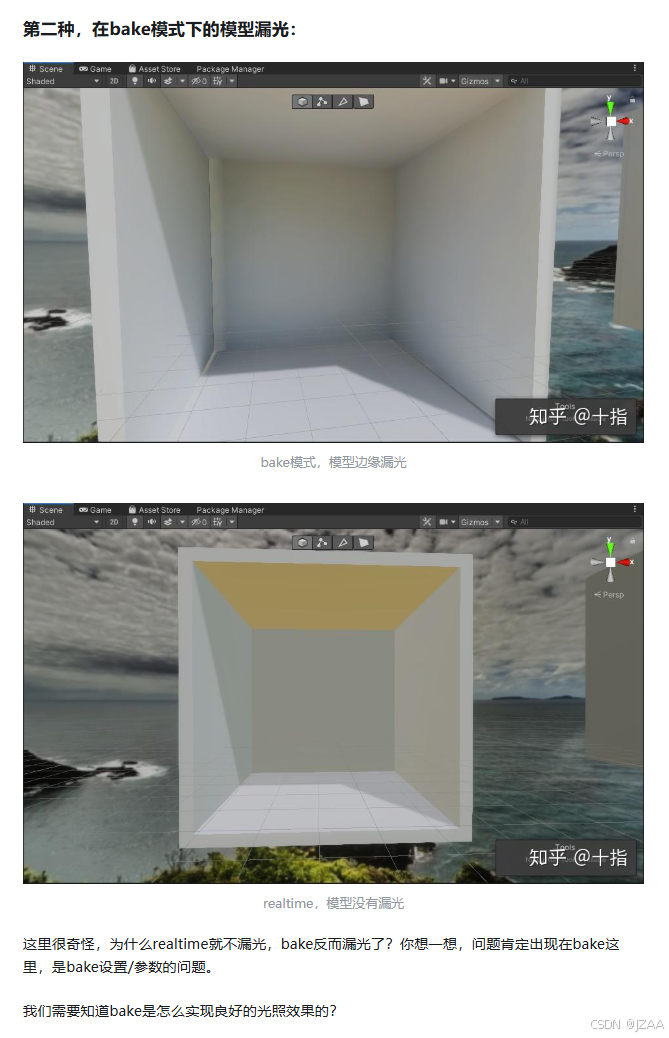Focus the scene search field in the lower screenshot
This screenshot has height=1038, width=669.
[x=574, y=522]
